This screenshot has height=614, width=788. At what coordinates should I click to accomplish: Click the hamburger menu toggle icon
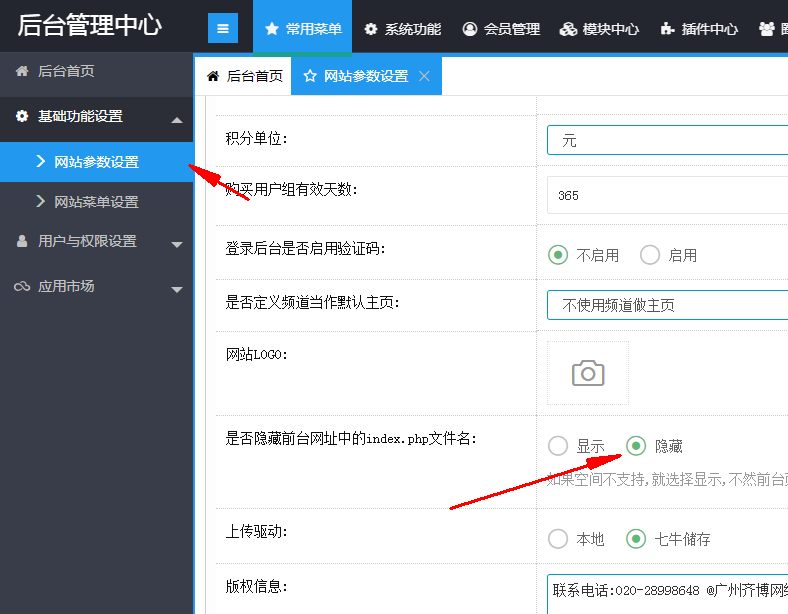(222, 28)
